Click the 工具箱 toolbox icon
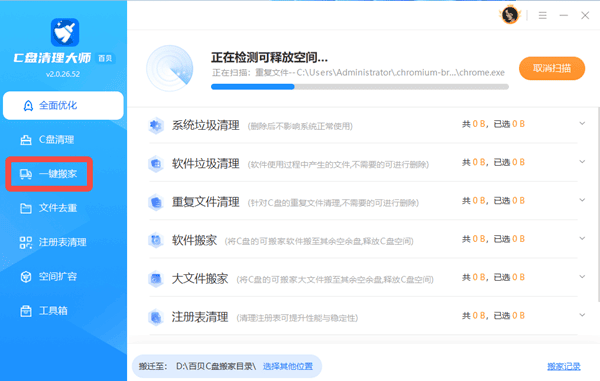The height and width of the screenshot is (381, 600). (26, 311)
